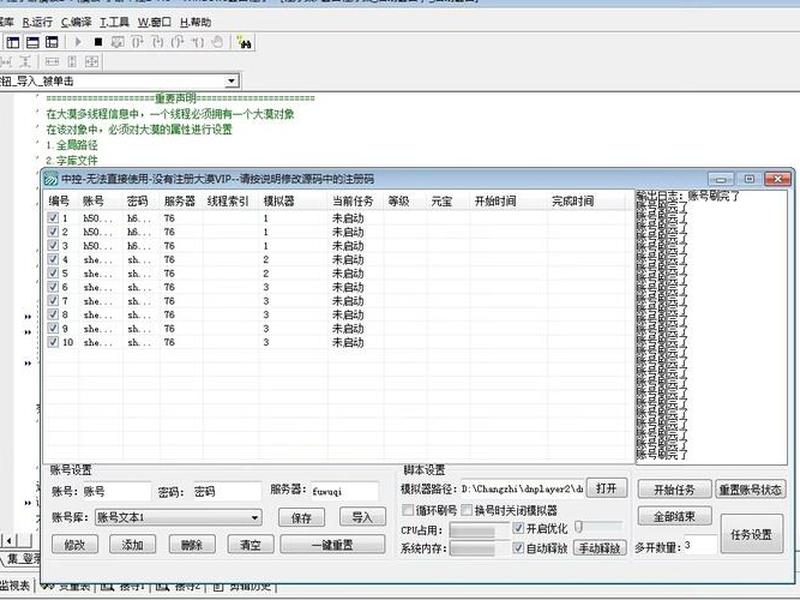Click the Stop black square toolbar icon

pos(98,42)
